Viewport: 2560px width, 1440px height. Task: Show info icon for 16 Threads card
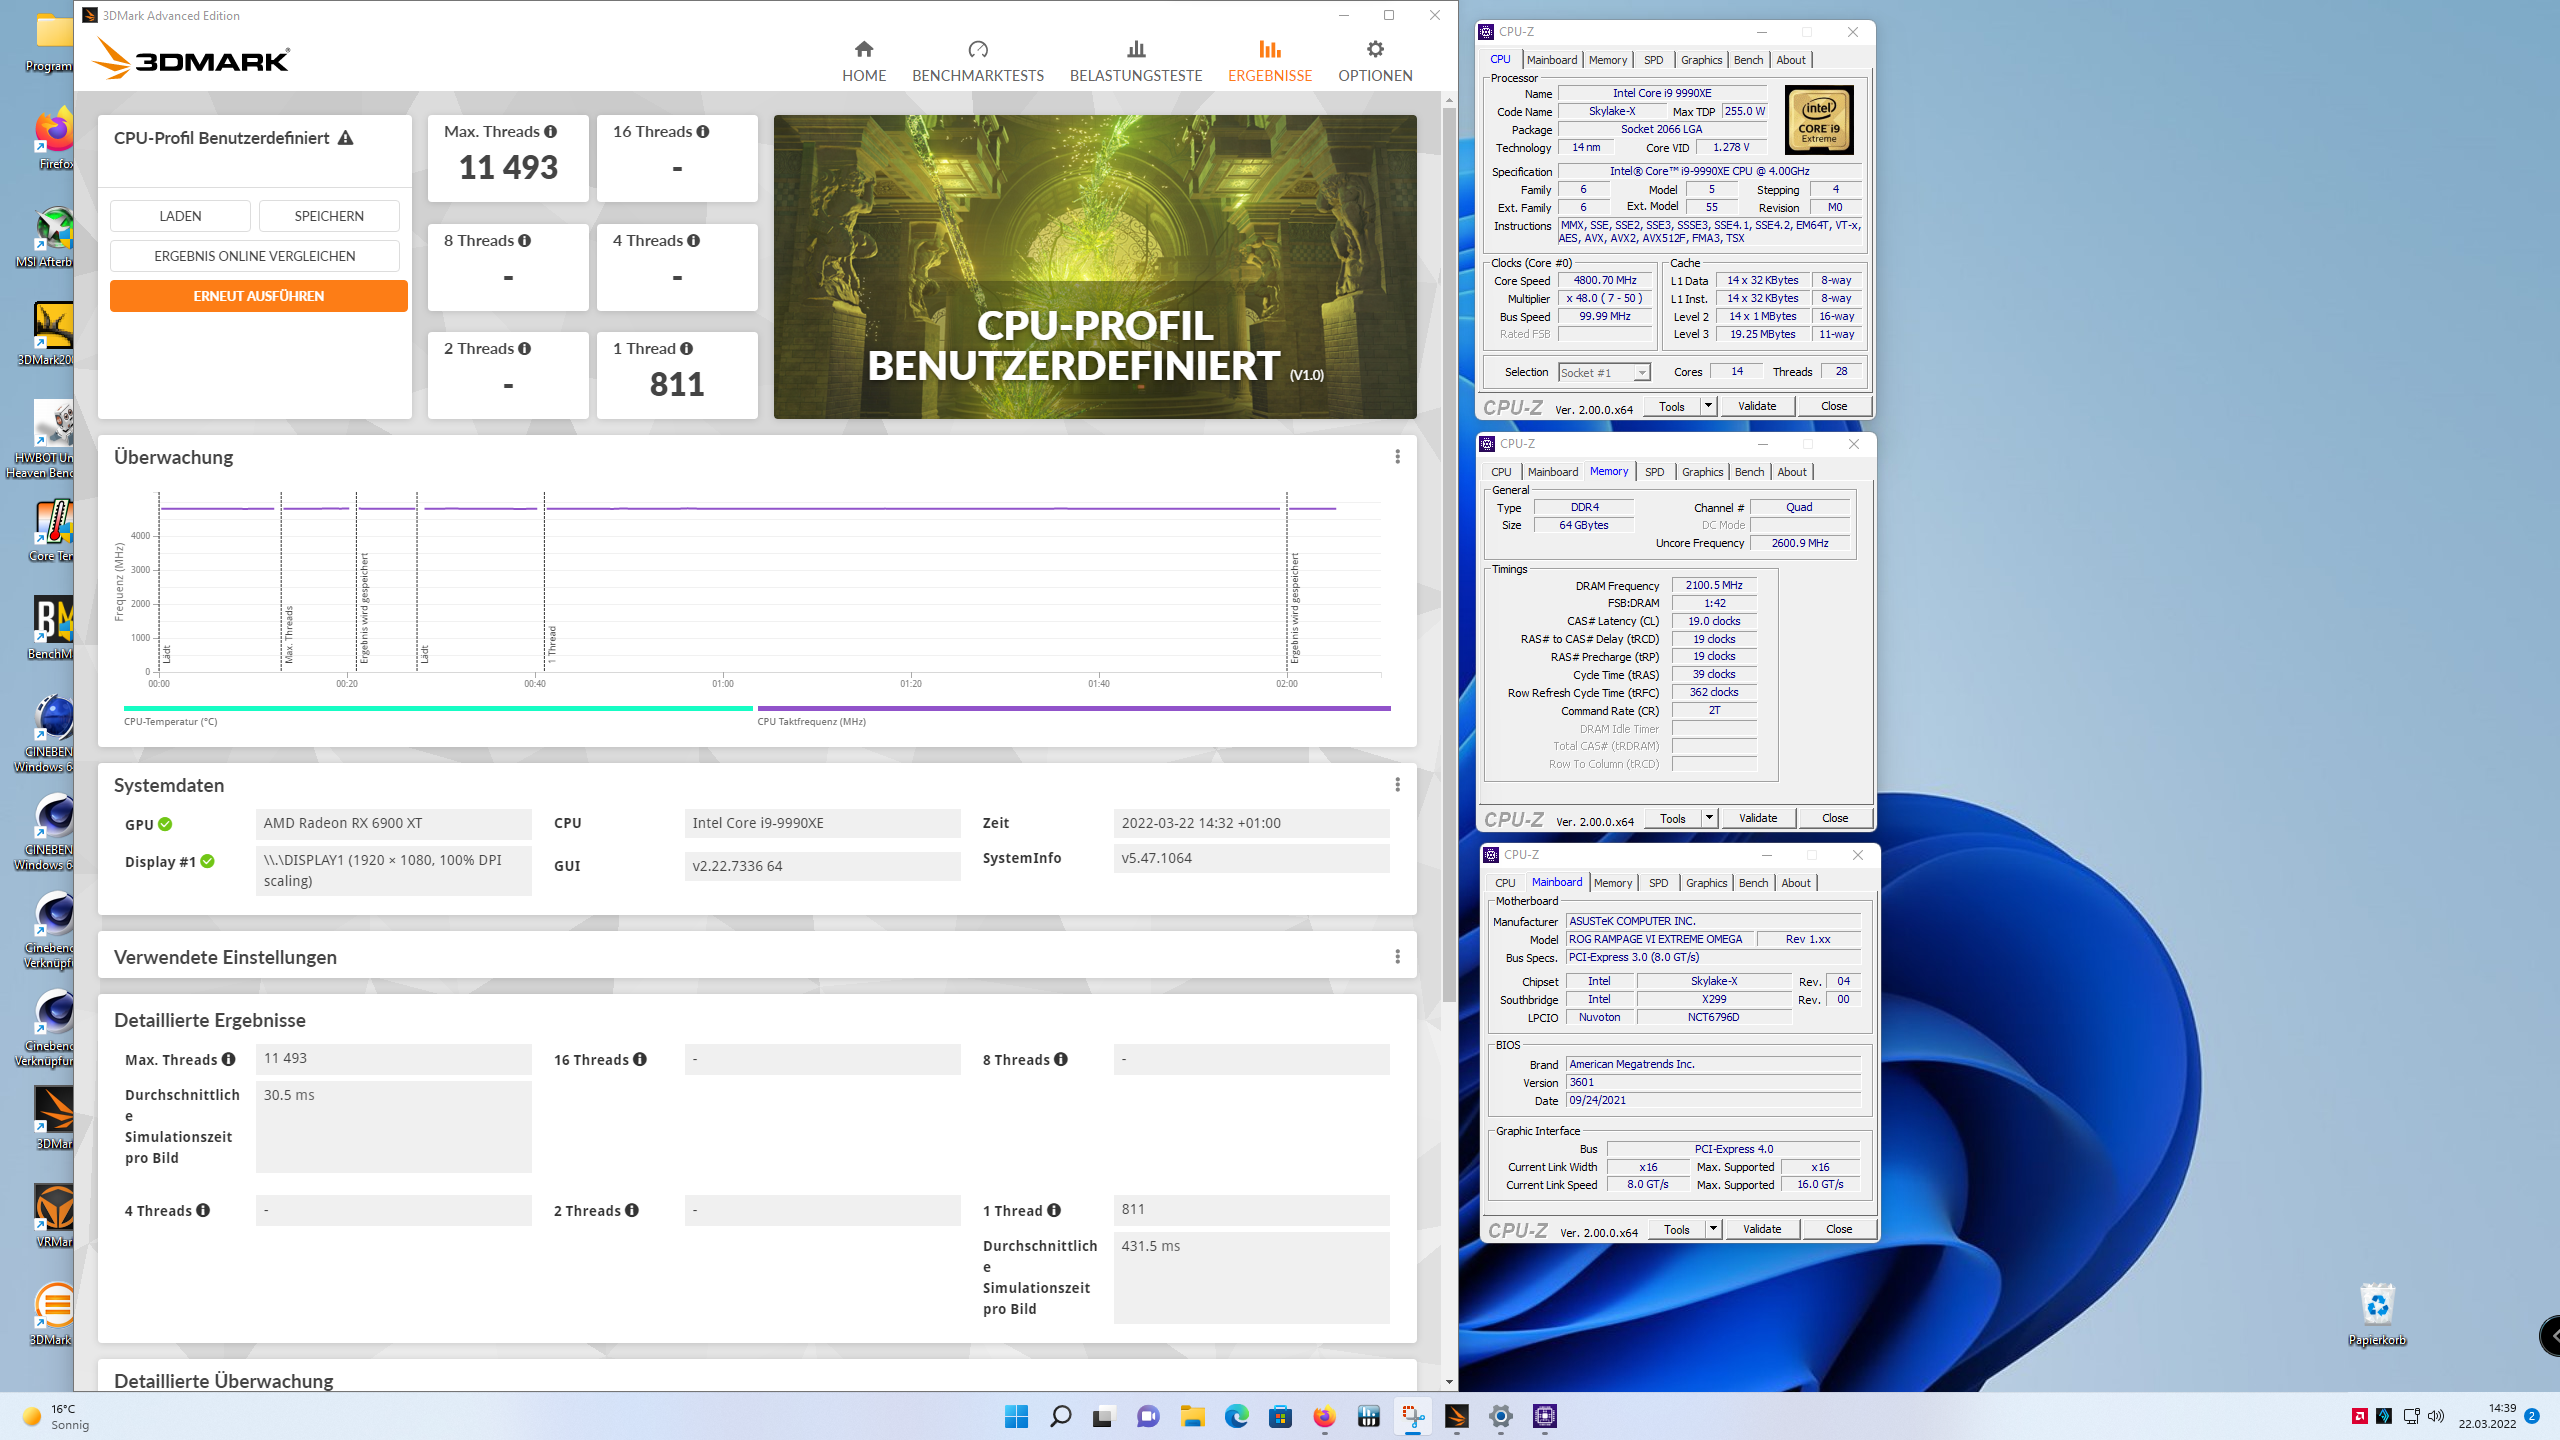pos(703,132)
